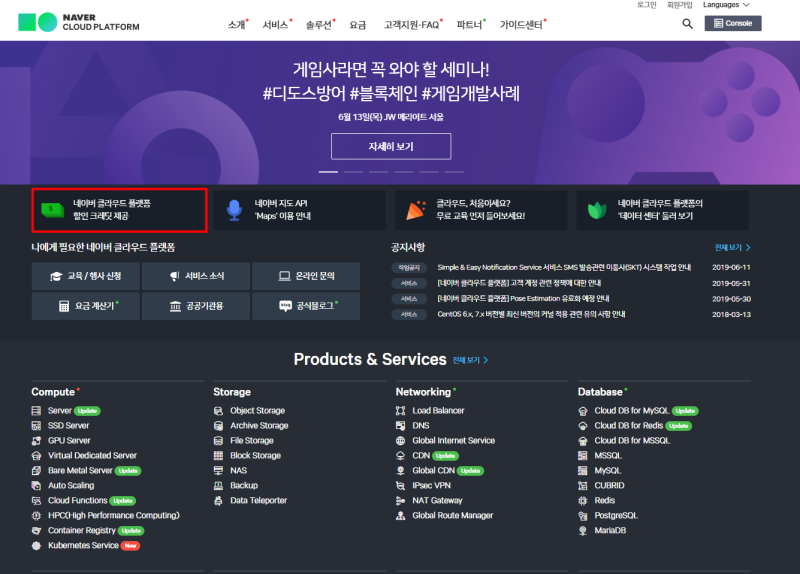Click the Object Storage icon
Screen dimensions: 800x574
click(218, 411)
